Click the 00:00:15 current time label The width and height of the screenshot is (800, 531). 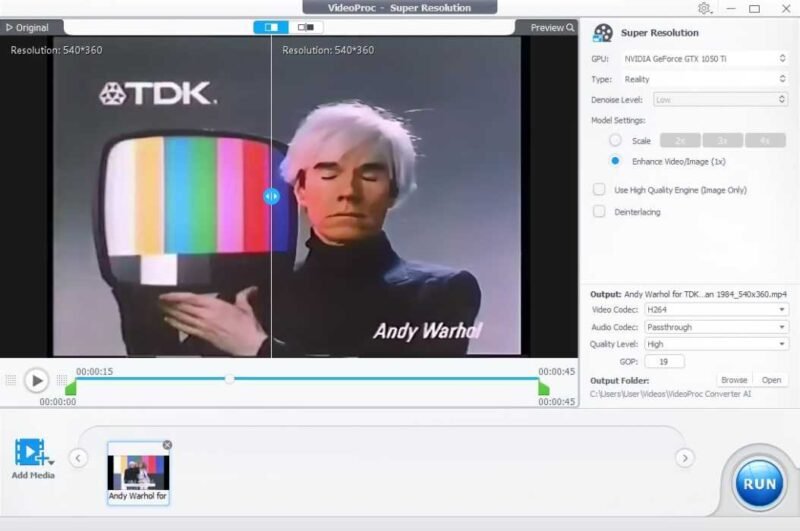click(x=94, y=371)
